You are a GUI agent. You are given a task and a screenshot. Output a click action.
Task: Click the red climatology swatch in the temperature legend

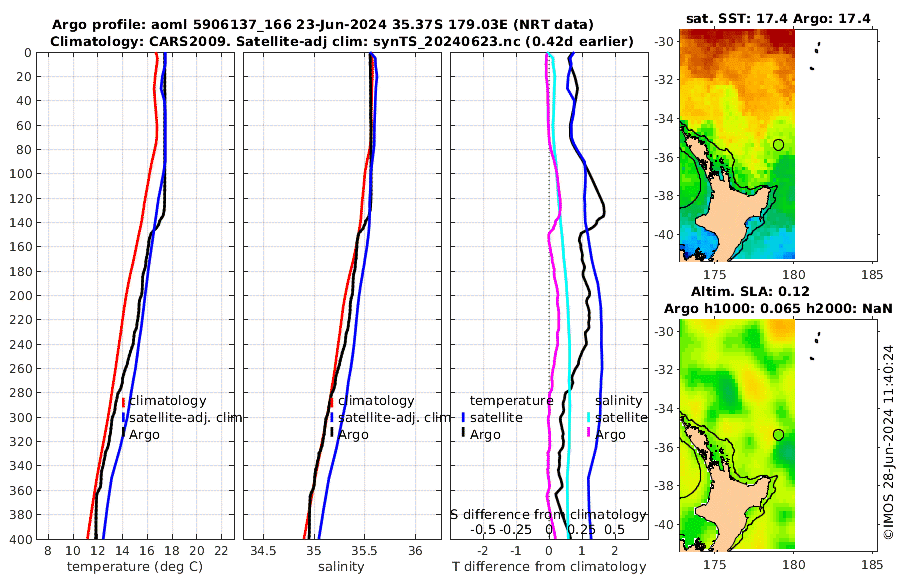pos(123,402)
